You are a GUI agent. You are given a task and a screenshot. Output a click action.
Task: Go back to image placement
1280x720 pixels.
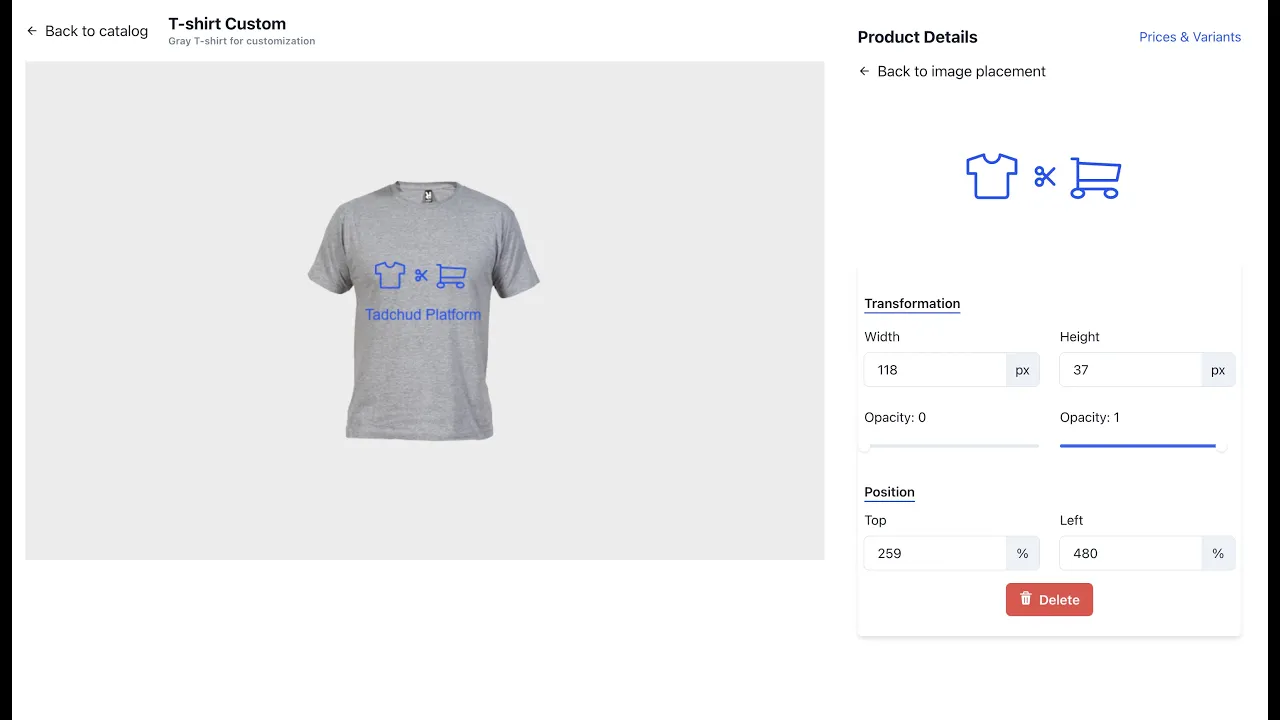tap(961, 71)
